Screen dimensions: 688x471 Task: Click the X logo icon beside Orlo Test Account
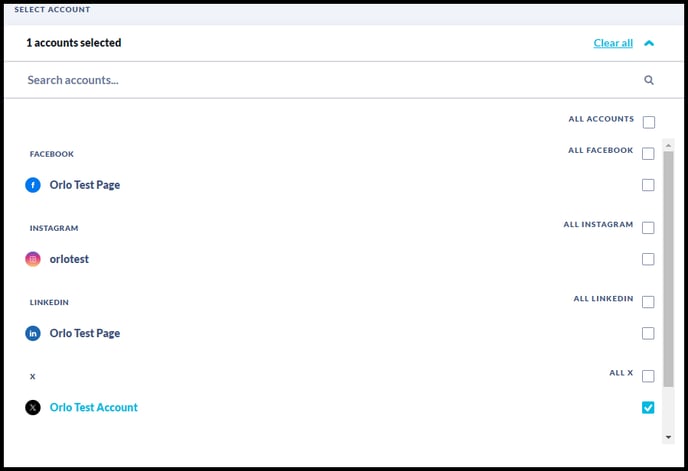coord(33,407)
